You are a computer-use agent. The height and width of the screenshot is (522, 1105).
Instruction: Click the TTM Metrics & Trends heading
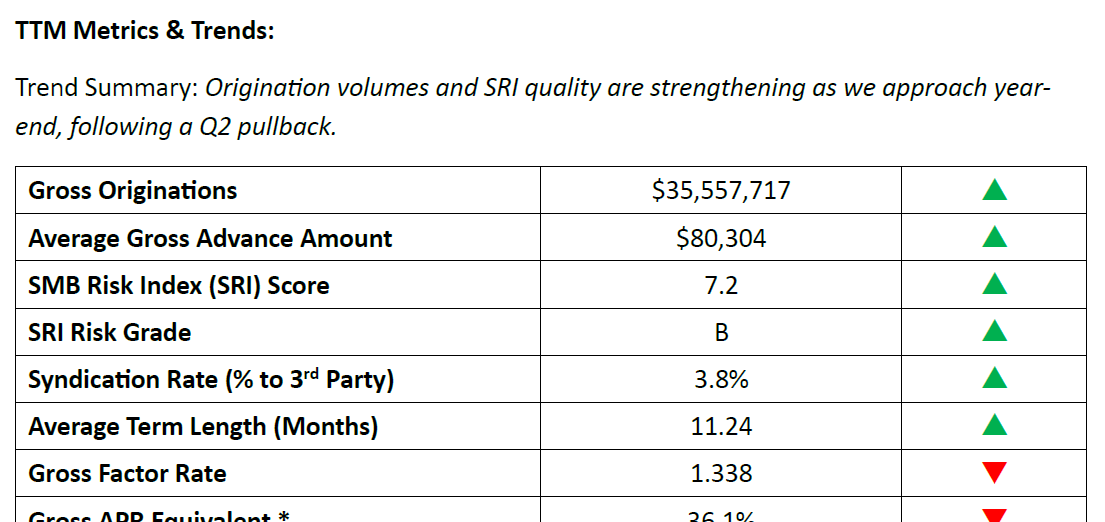click(145, 31)
